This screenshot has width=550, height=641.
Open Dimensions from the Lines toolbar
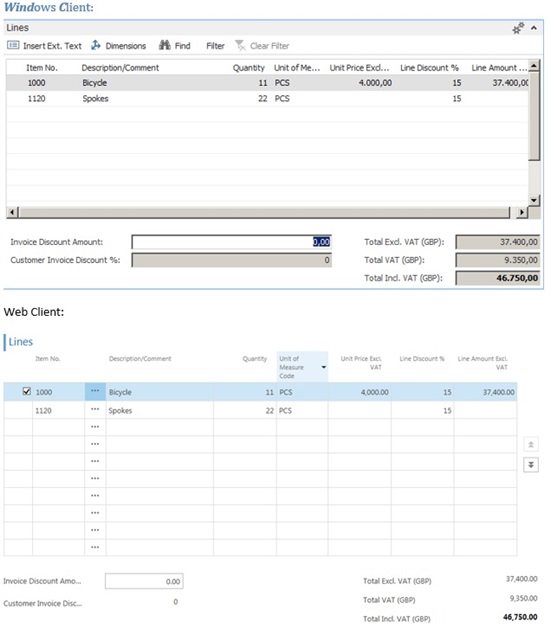tap(119, 45)
